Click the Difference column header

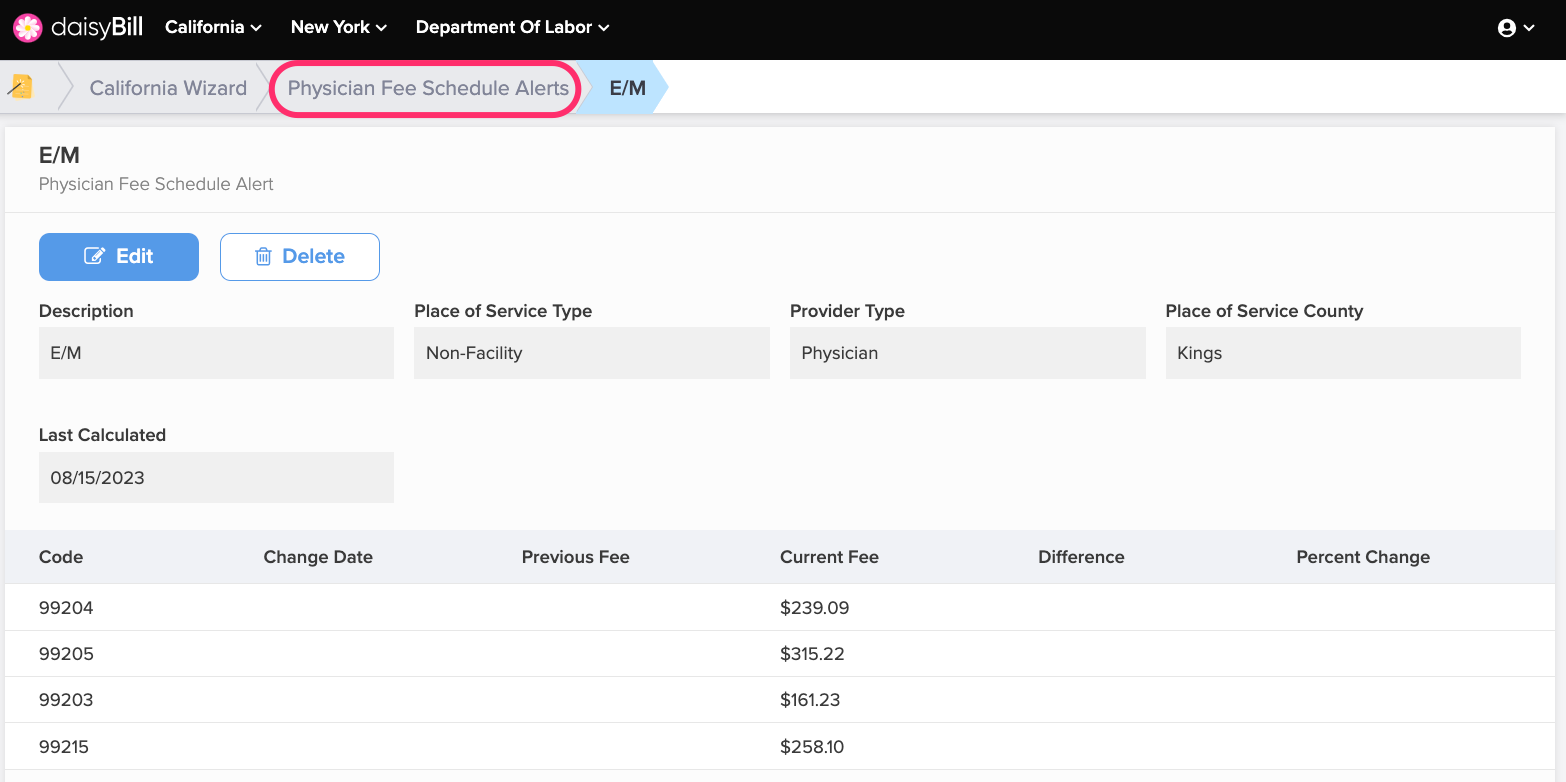pyautogui.click(x=1081, y=557)
